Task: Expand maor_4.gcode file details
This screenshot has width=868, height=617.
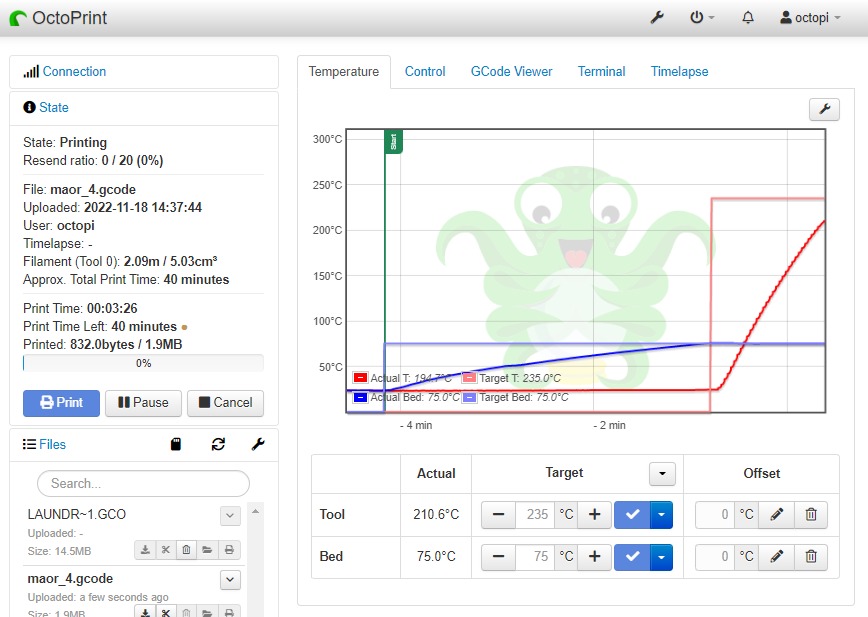Action: [230, 580]
